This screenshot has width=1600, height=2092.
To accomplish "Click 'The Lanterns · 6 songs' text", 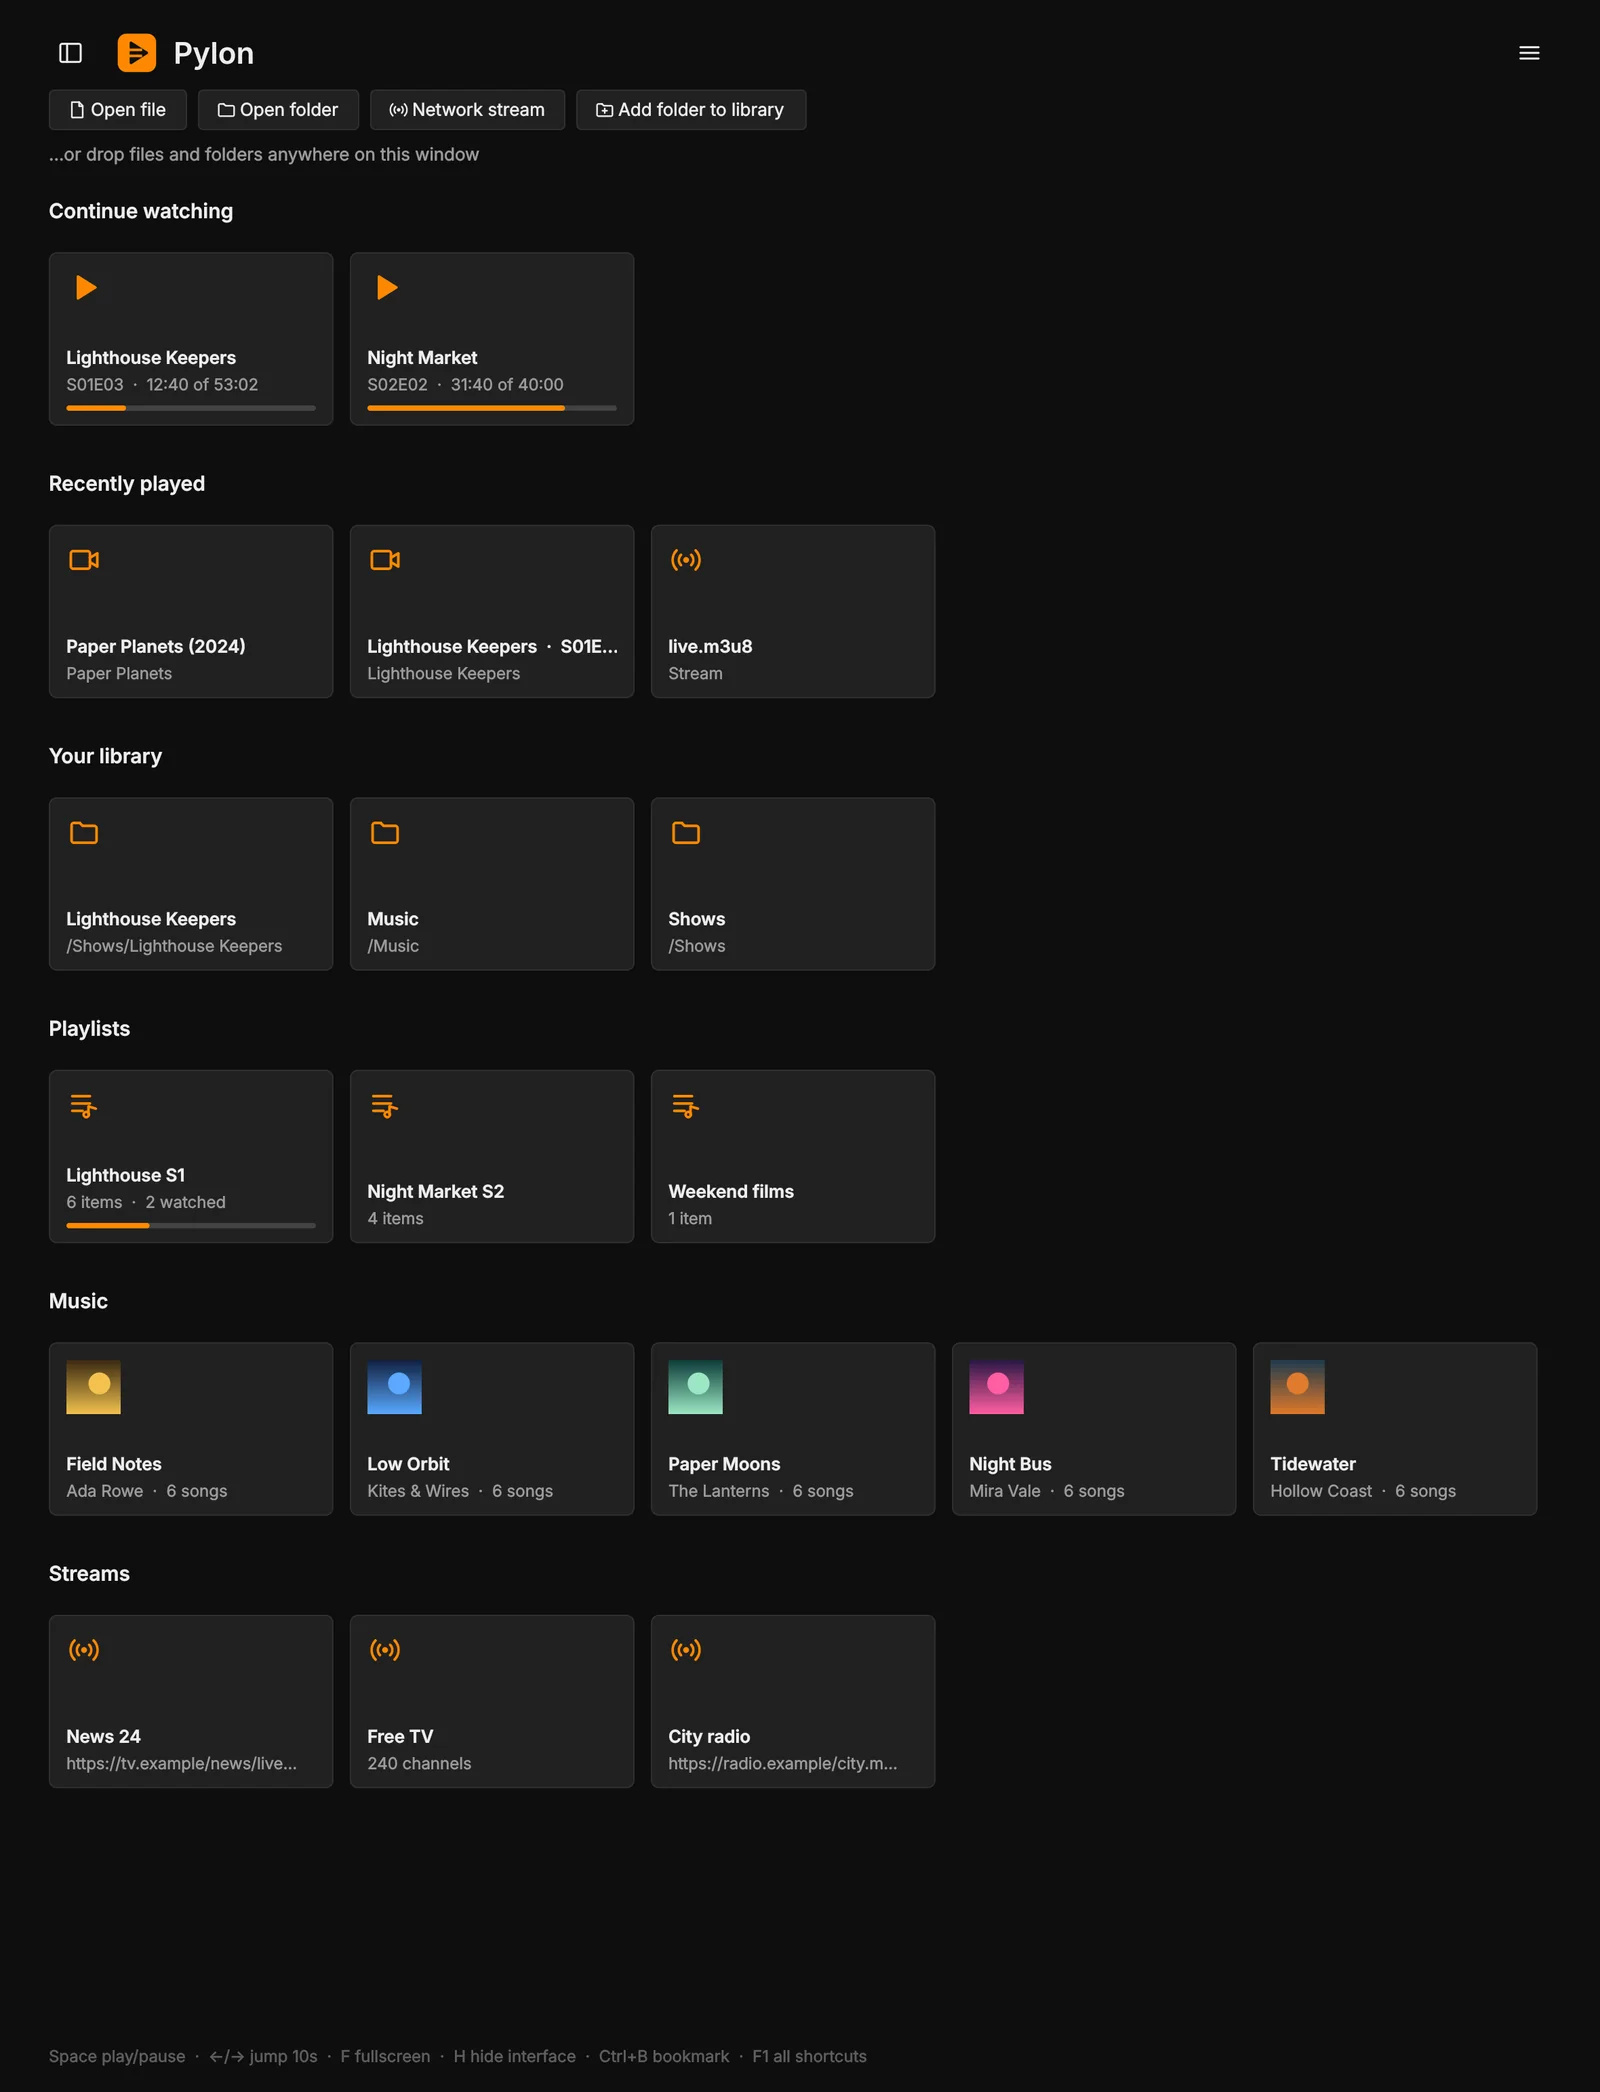I will point(761,1491).
